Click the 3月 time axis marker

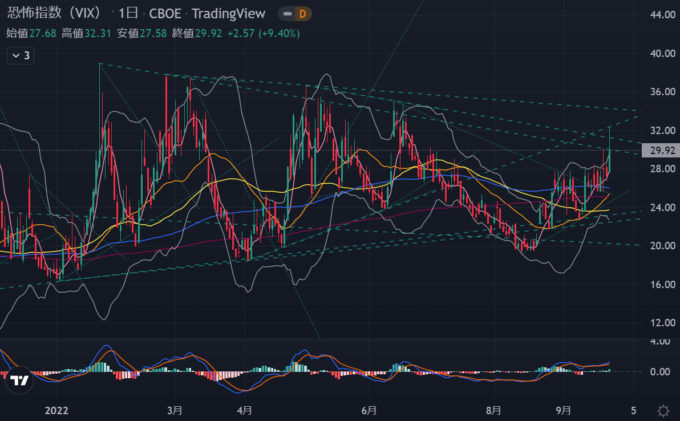[175, 410]
